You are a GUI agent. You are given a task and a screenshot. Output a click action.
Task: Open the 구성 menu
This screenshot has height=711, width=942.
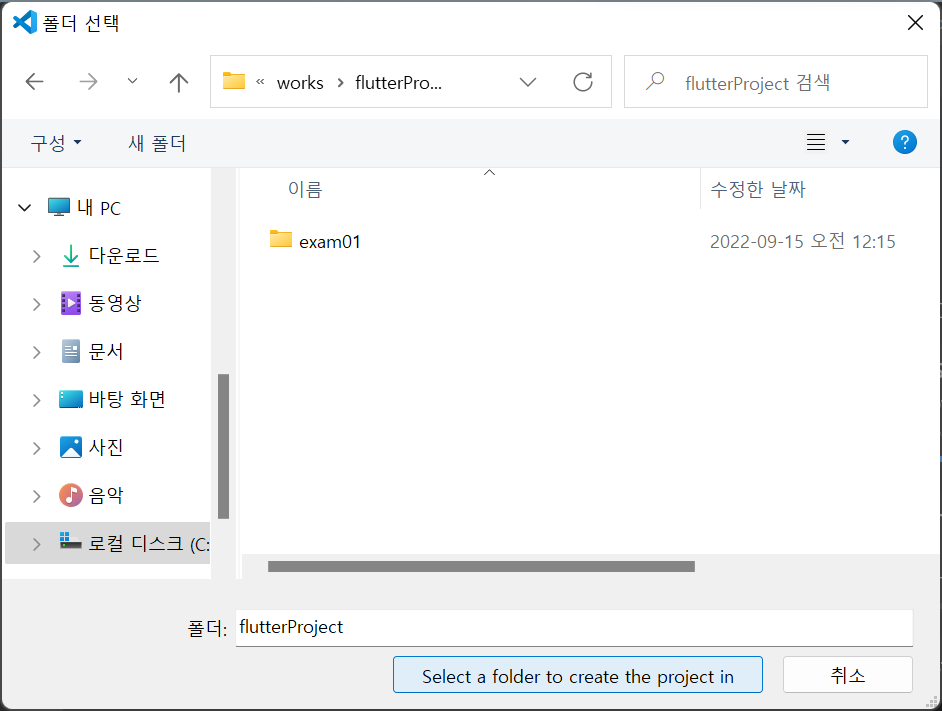[55, 143]
